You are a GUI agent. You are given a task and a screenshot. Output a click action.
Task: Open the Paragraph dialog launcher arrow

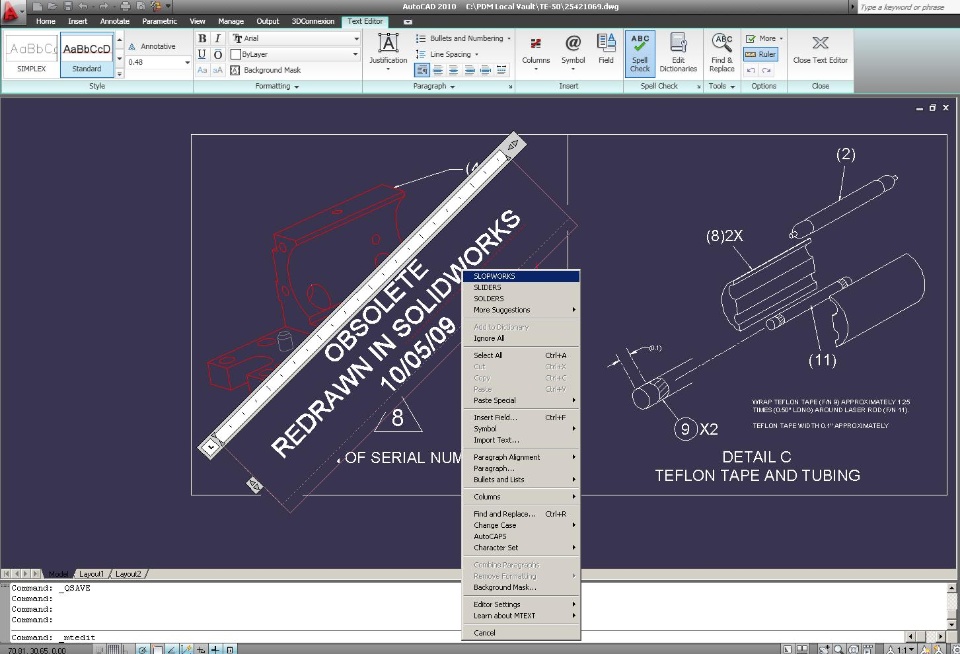pos(510,87)
